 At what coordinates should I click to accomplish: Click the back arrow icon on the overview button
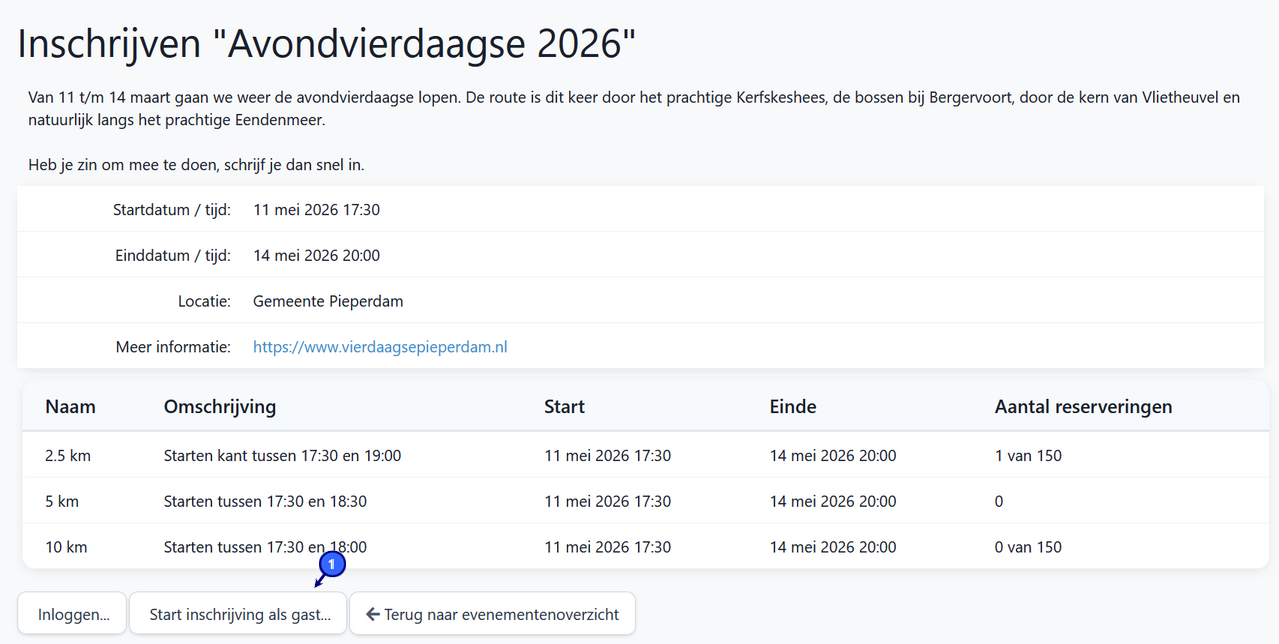coord(375,613)
